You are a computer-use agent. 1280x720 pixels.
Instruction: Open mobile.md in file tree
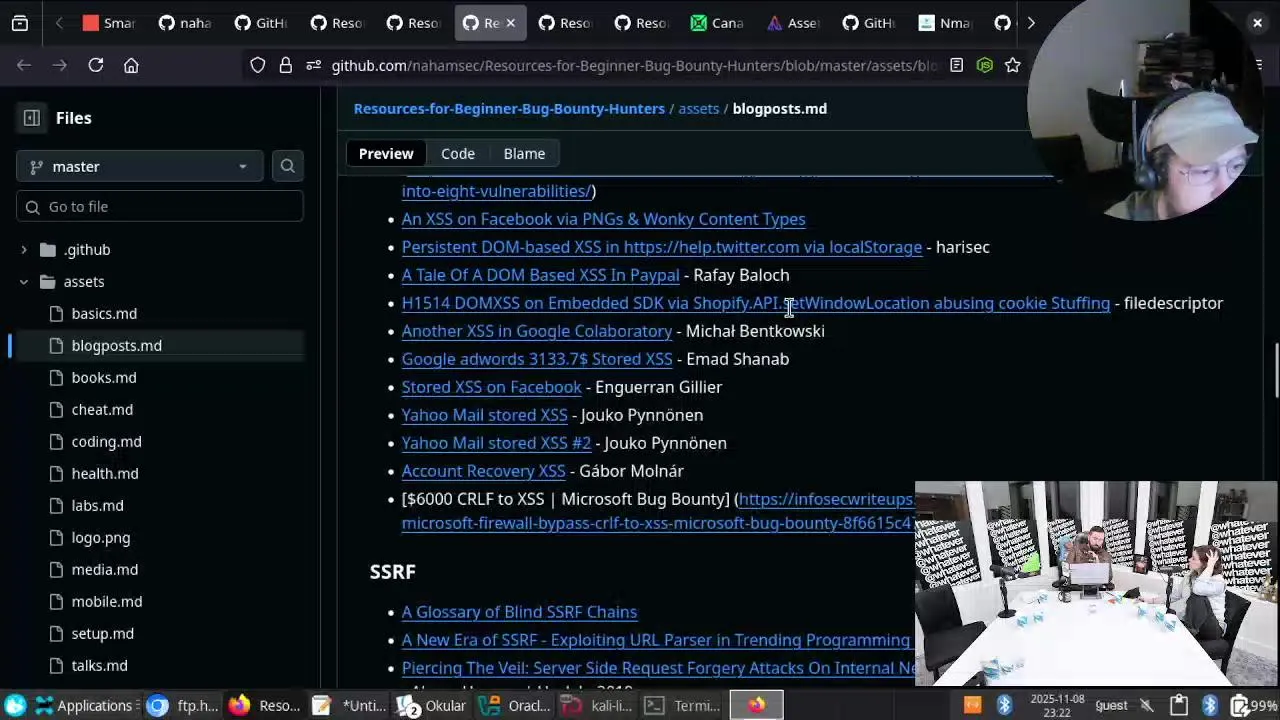click(107, 602)
